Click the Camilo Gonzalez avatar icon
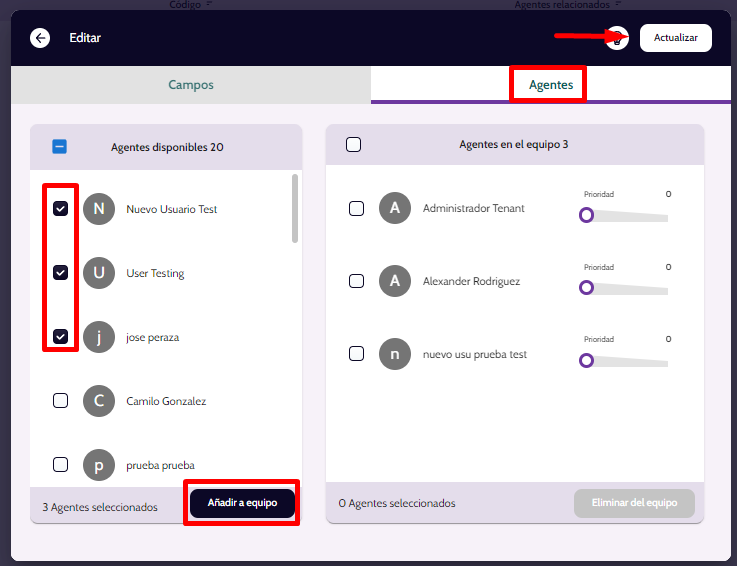 point(98,401)
